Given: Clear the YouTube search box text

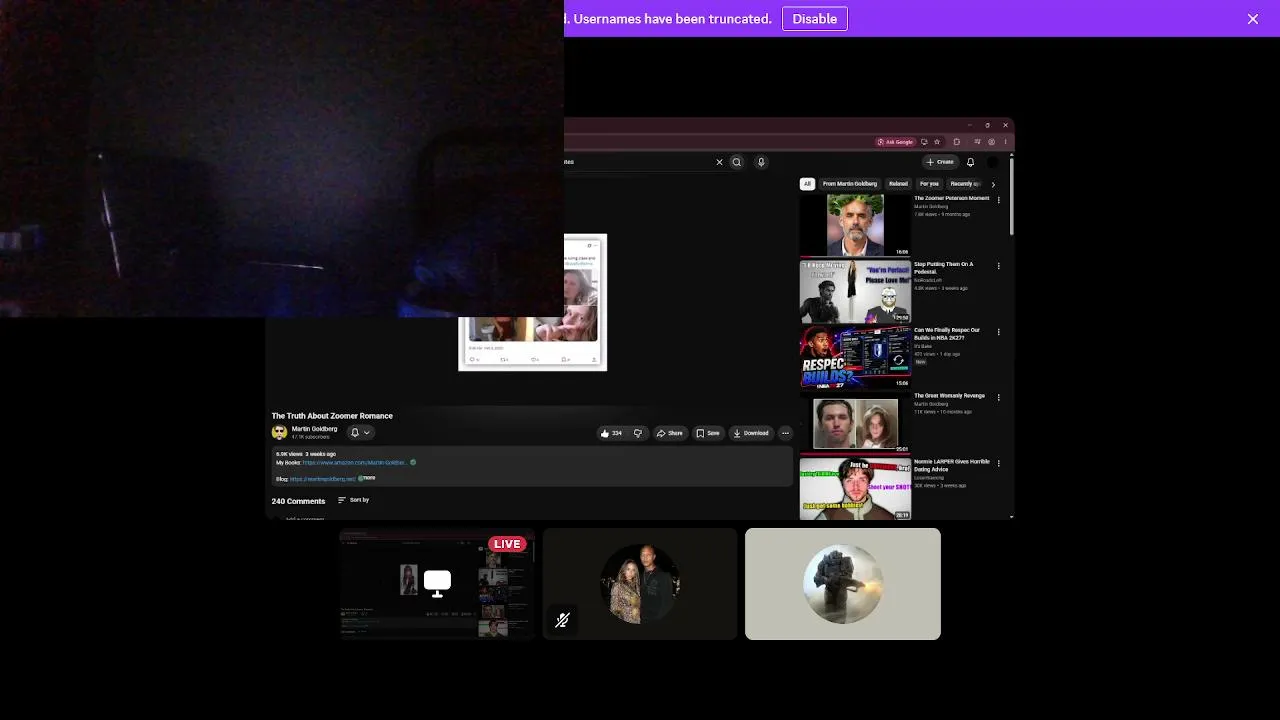Looking at the screenshot, I should [719, 162].
